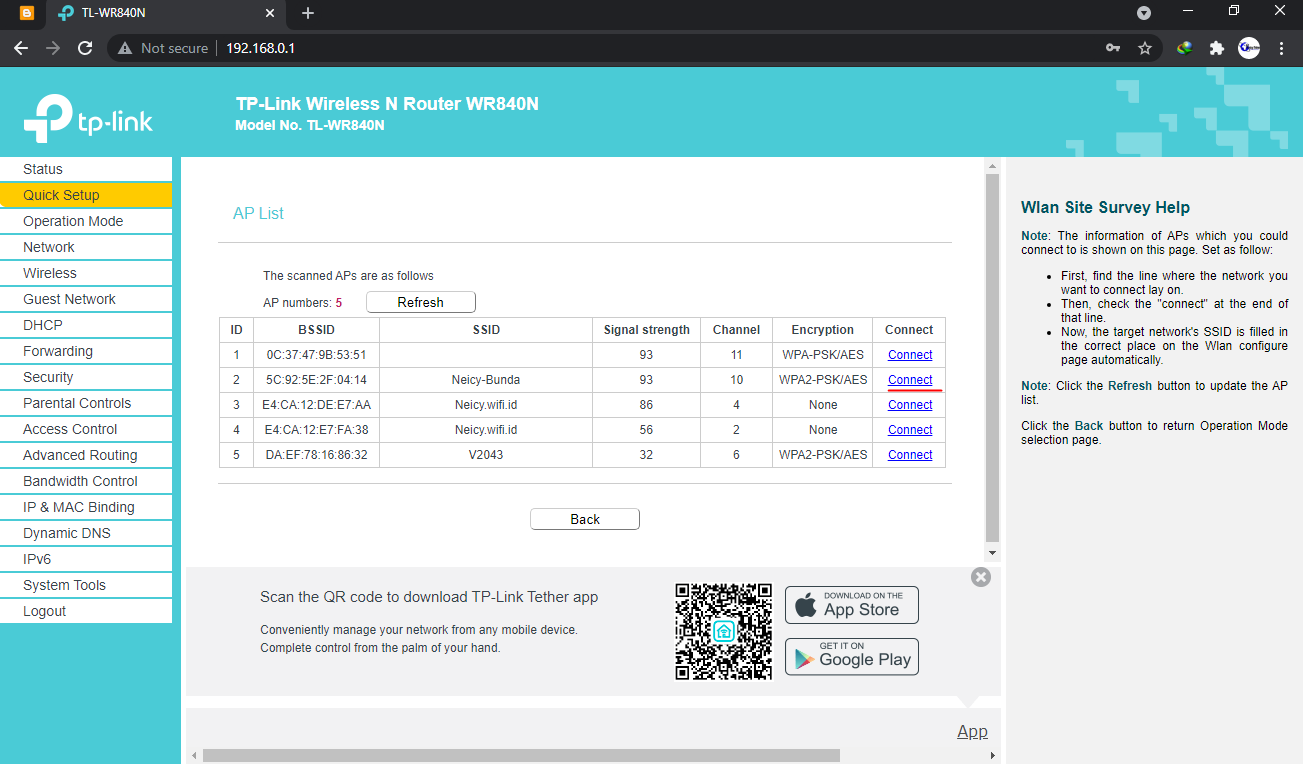The image size is (1303, 764).
Task: Refresh the scanned AP list
Action: click(421, 302)
